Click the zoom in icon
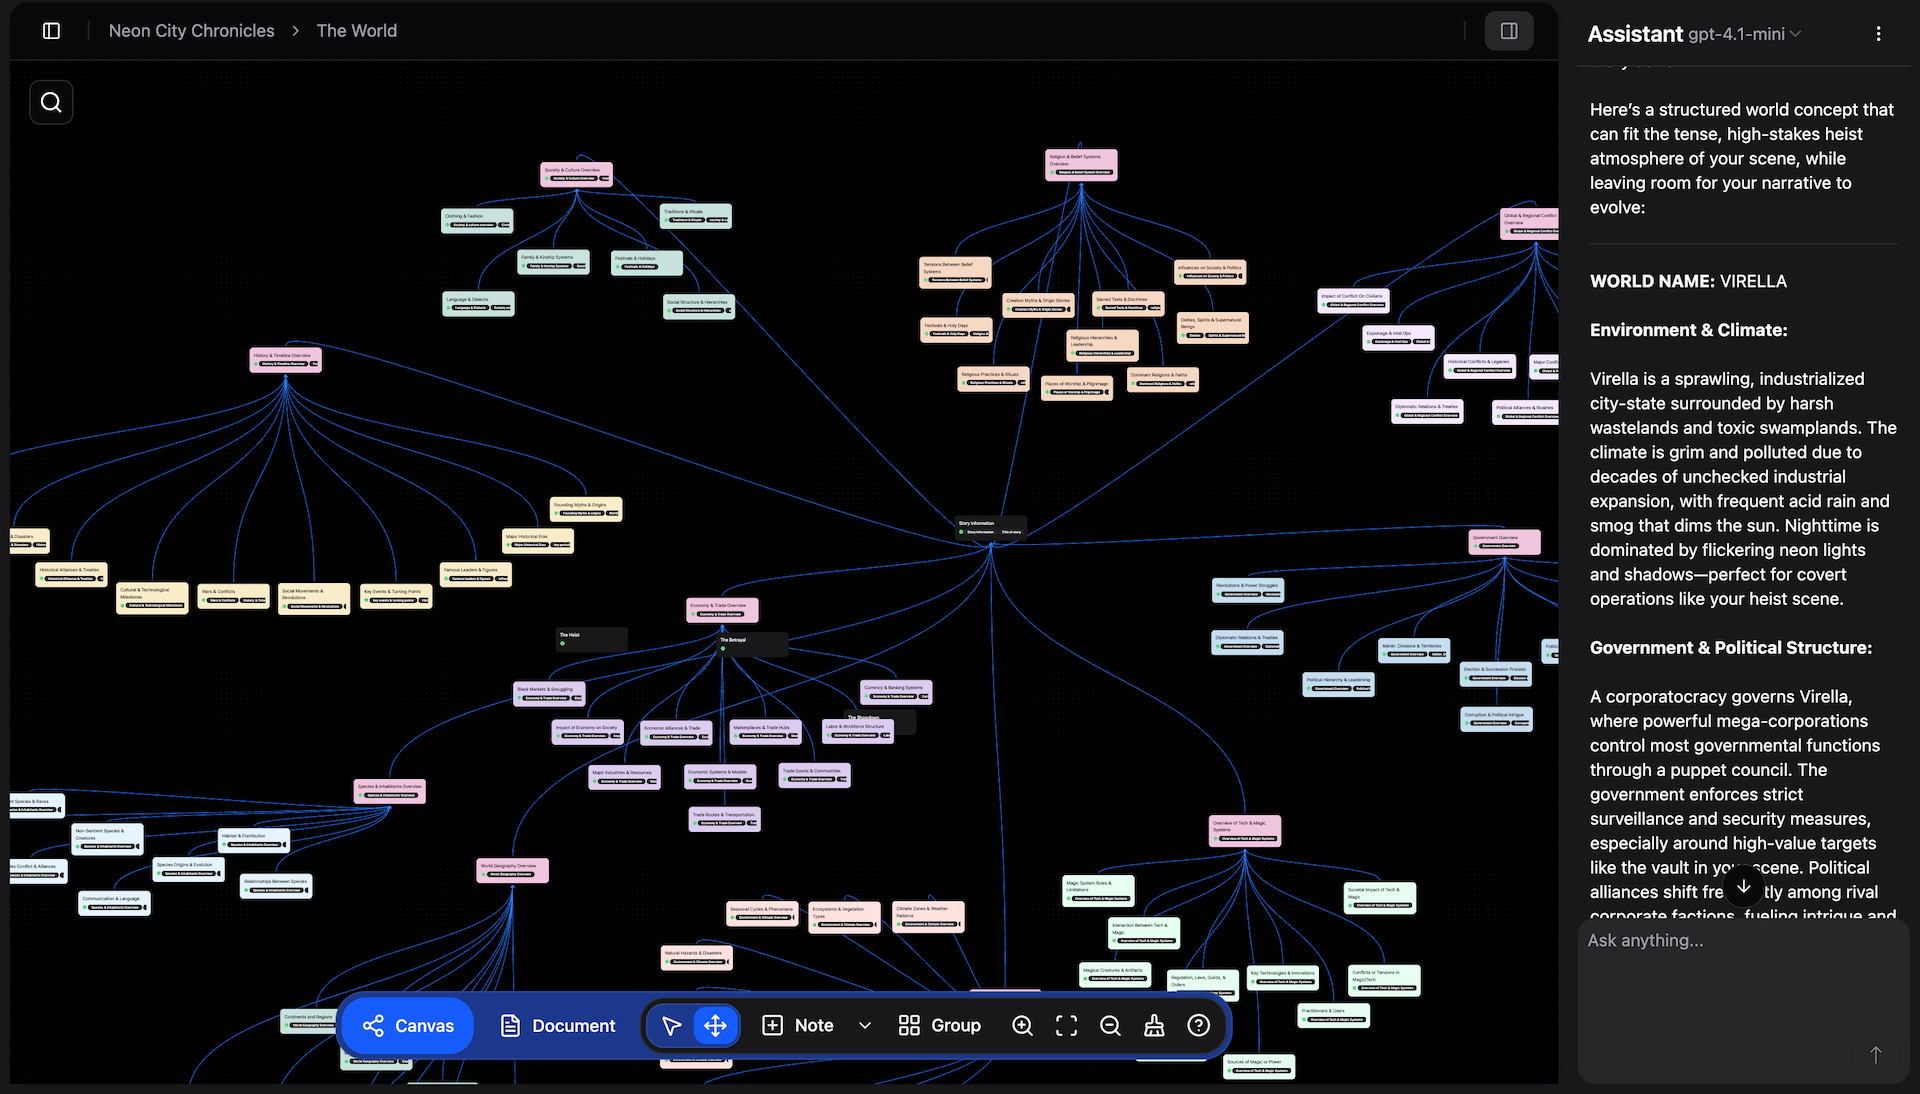Screen dimensions: 1920x1094 tap(1022, 1025)
